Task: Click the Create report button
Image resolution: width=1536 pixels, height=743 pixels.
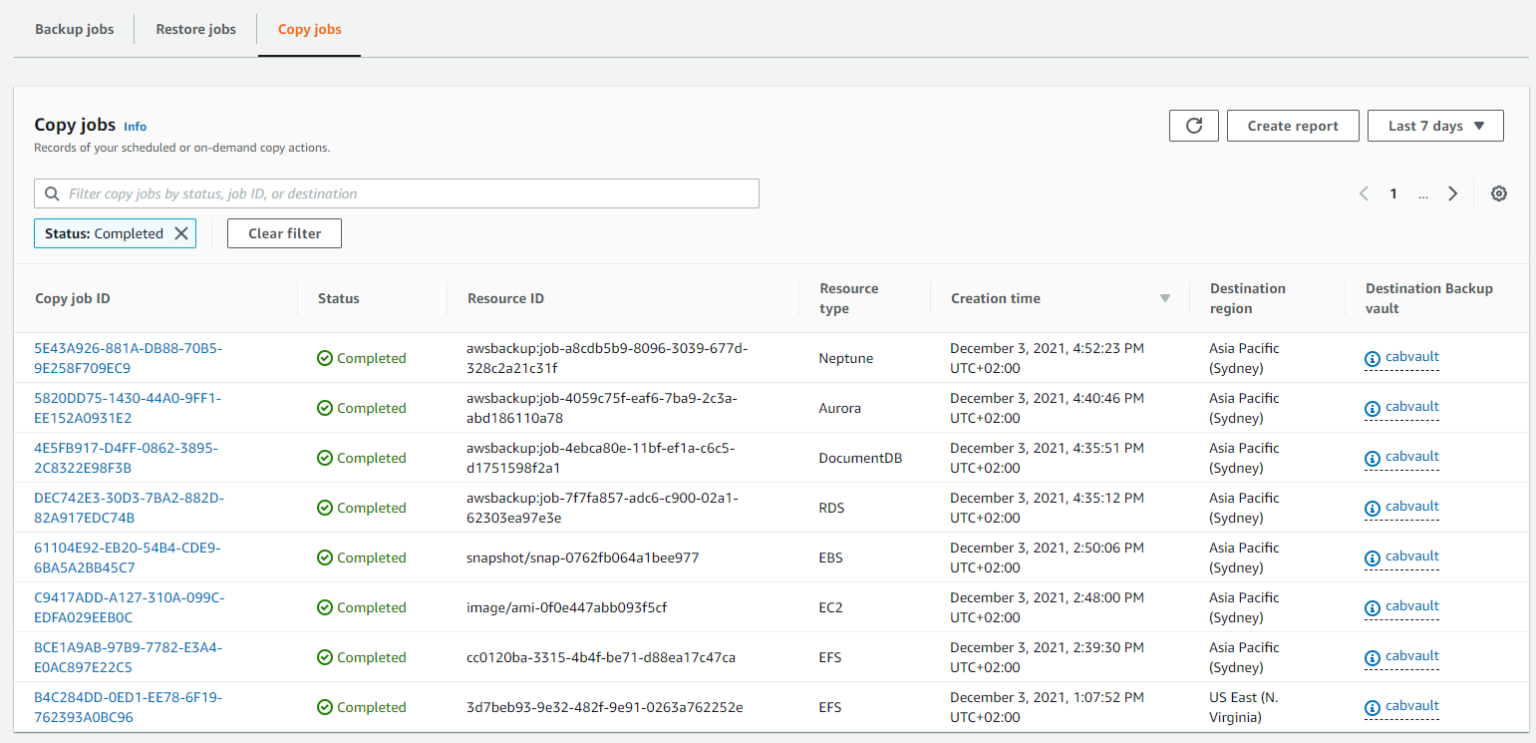Action: pos(1293,125)
